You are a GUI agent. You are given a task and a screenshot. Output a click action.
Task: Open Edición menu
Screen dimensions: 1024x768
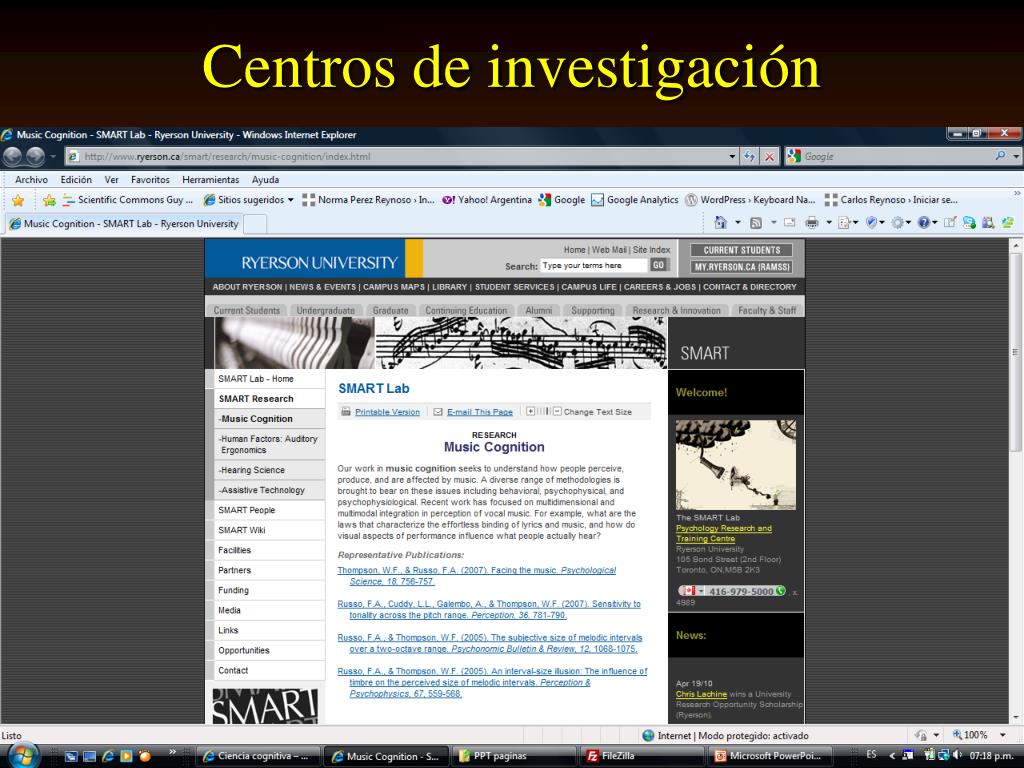(x=76, y=180)
